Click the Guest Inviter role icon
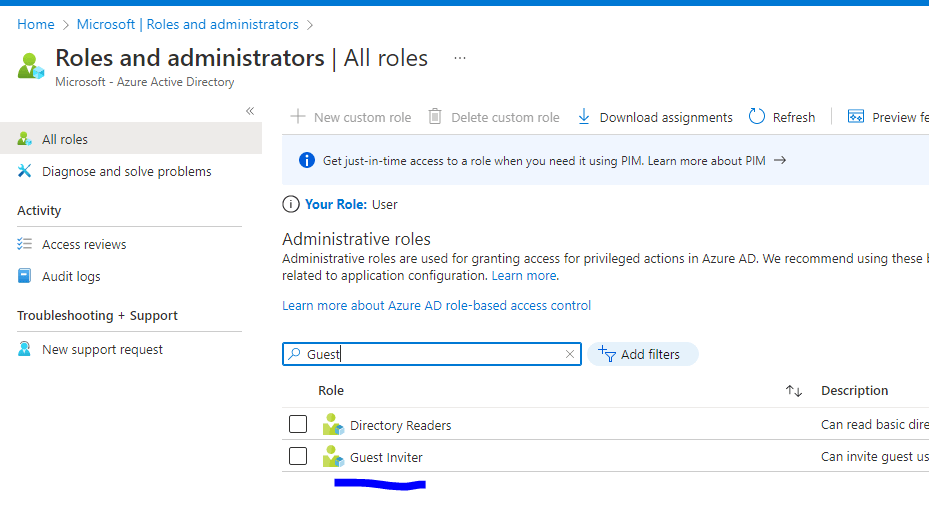Viewport: 929px width, 518px height. pos(333,456)
